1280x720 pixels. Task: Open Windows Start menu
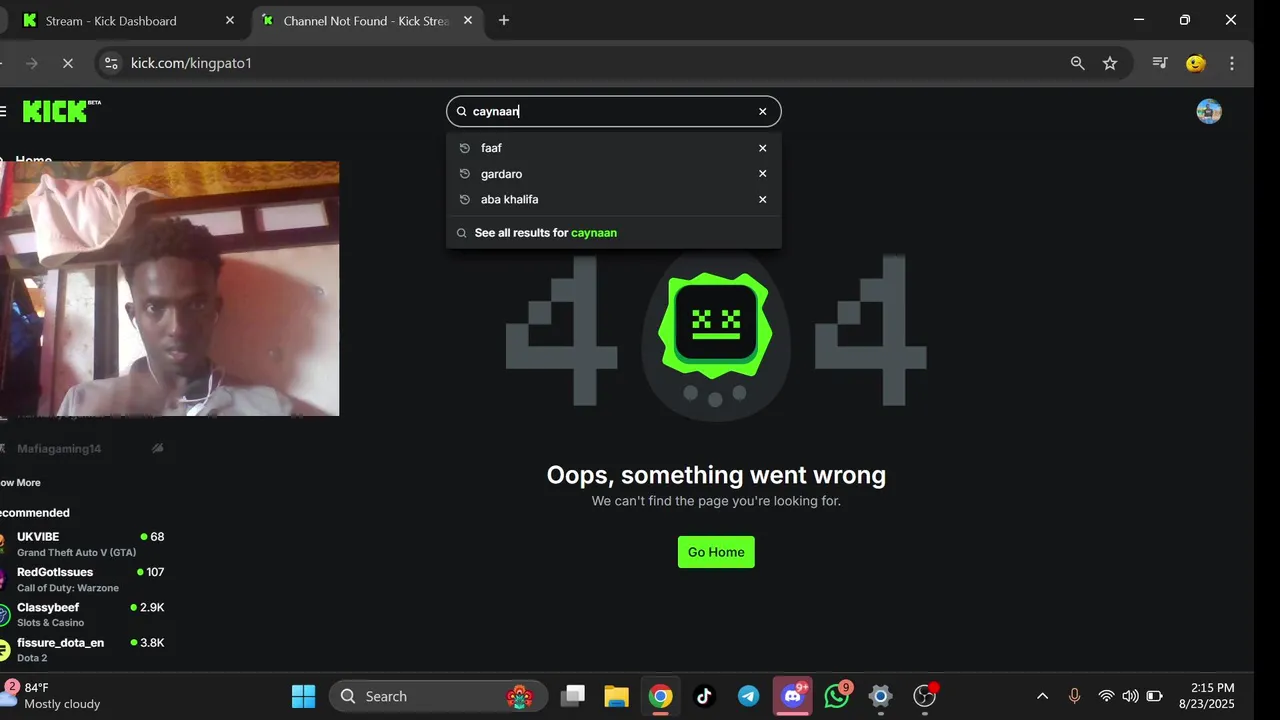303,696
